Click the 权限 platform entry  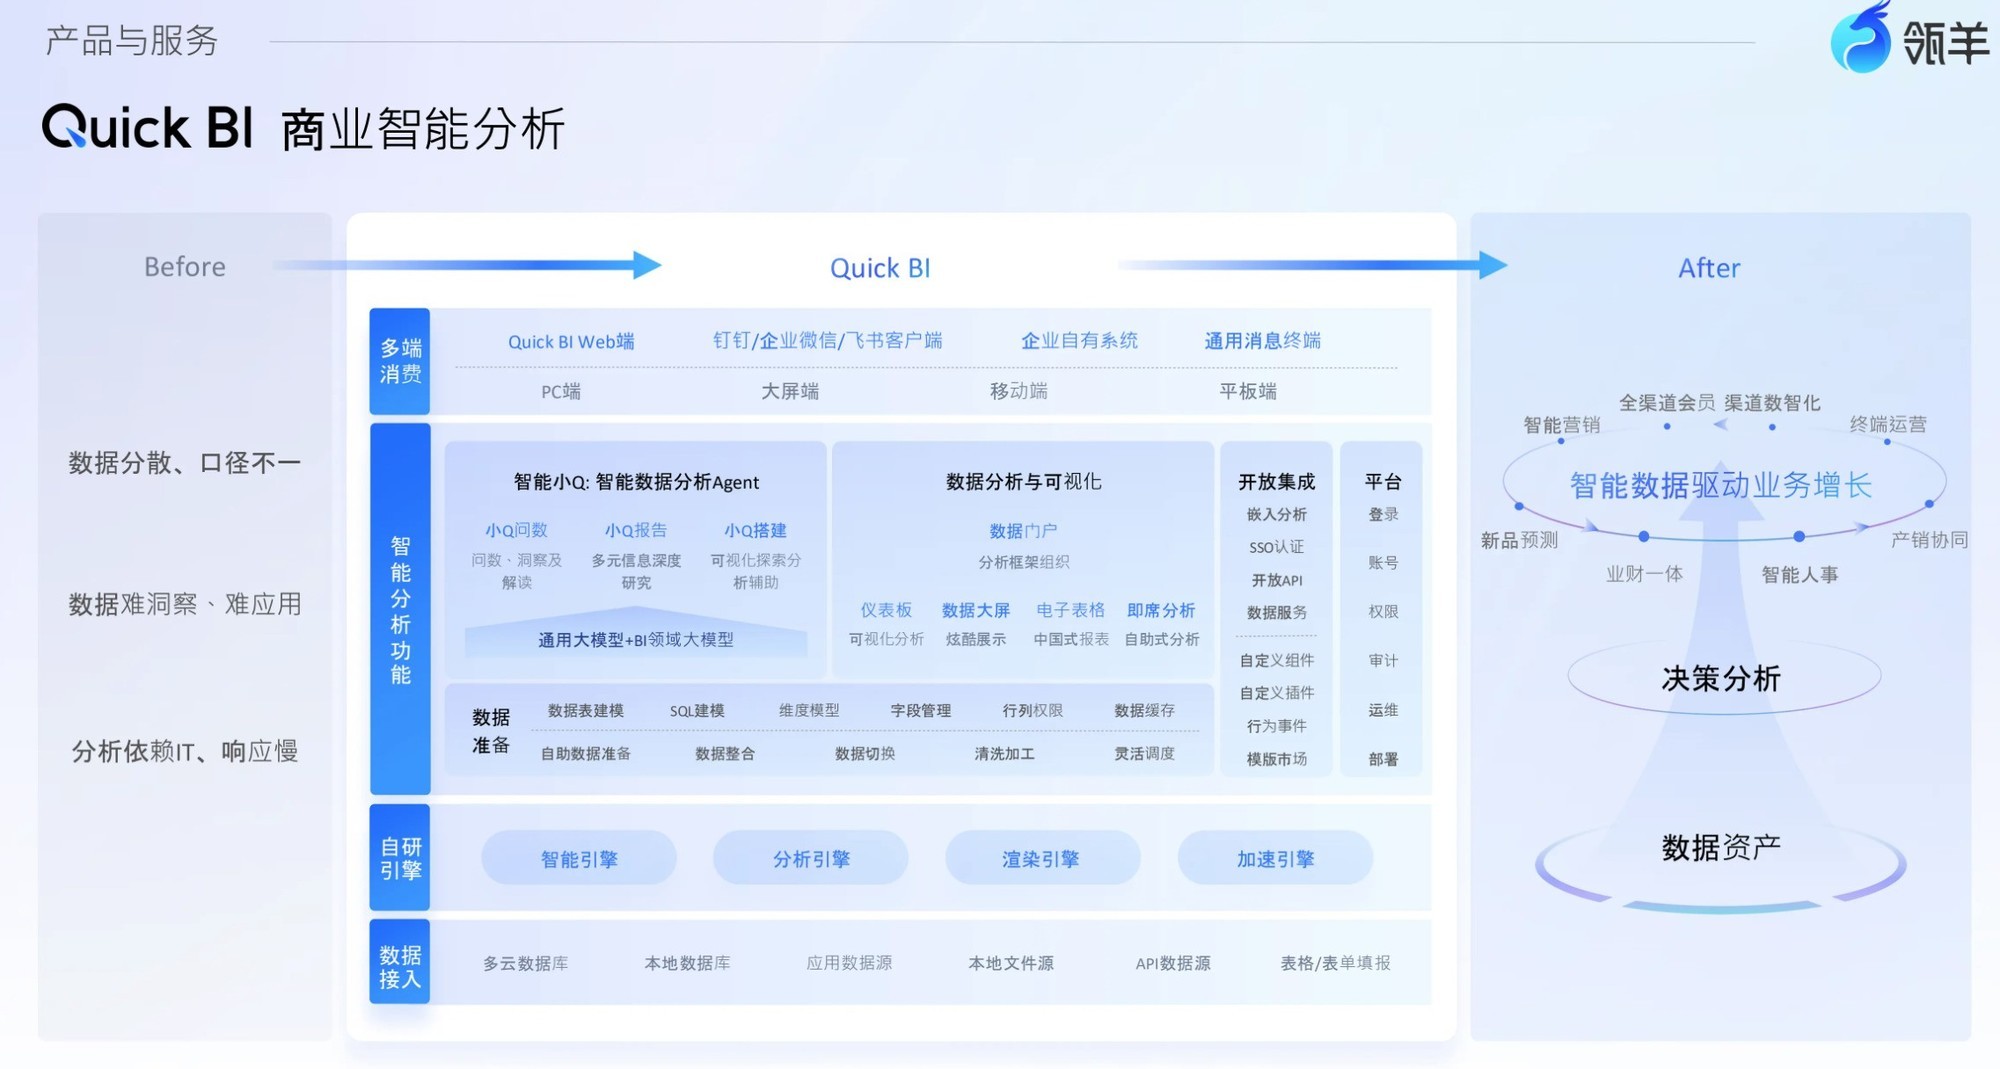pos(1383,611)
